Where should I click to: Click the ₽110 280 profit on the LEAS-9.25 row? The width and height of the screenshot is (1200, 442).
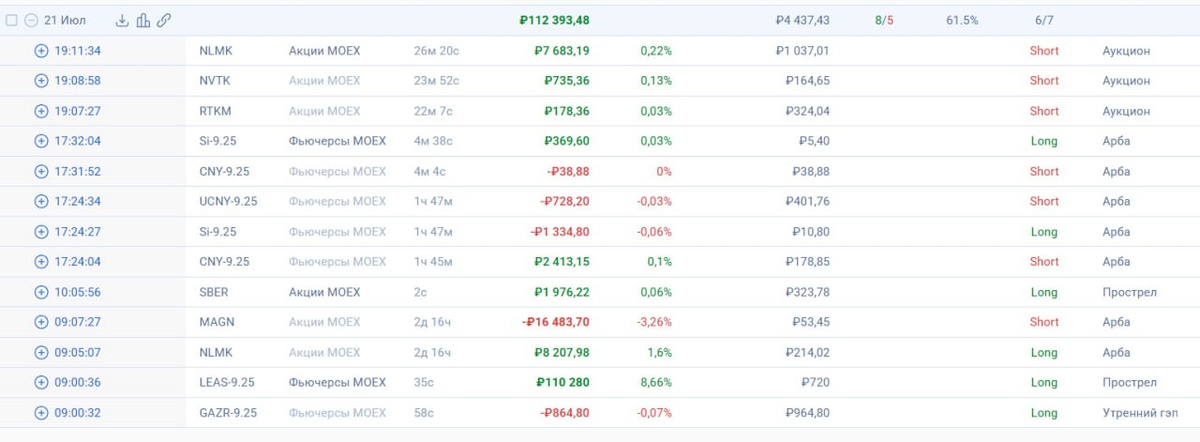pos(563,382)
